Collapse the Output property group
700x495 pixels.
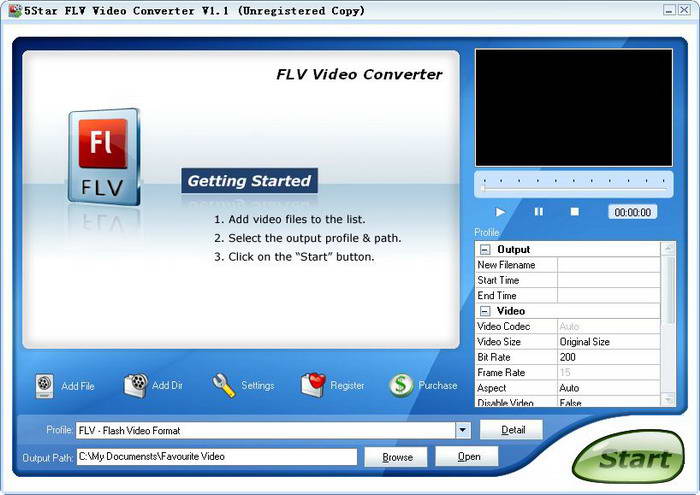click(x=485, y=250)
